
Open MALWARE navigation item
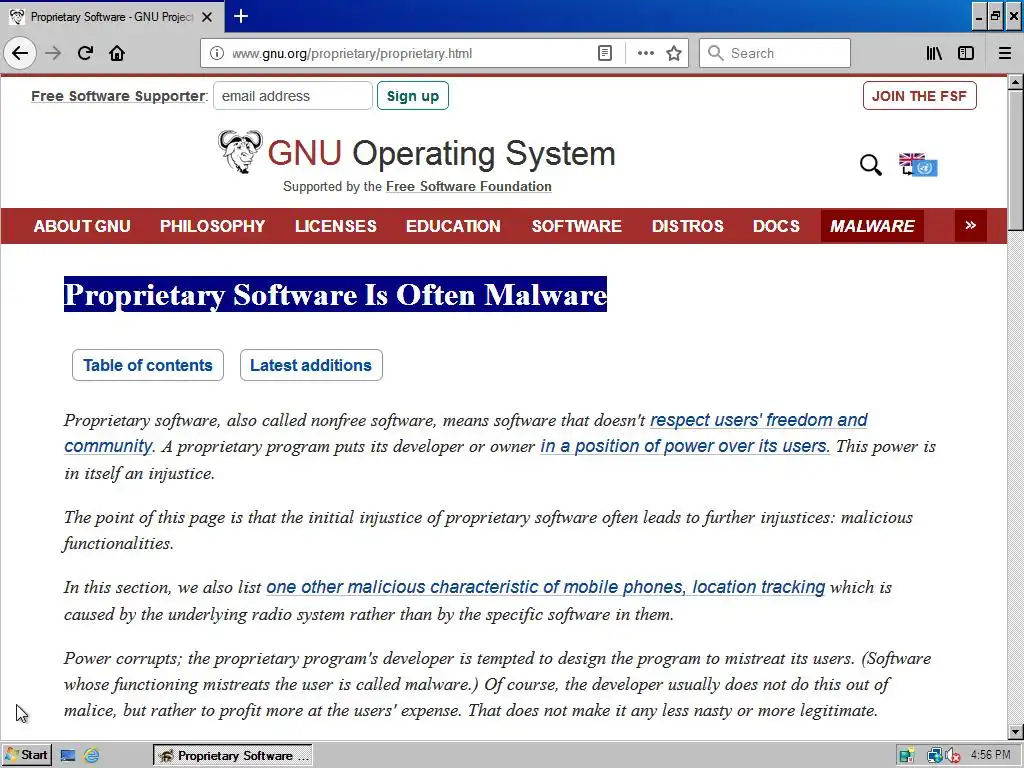point(872,226)
